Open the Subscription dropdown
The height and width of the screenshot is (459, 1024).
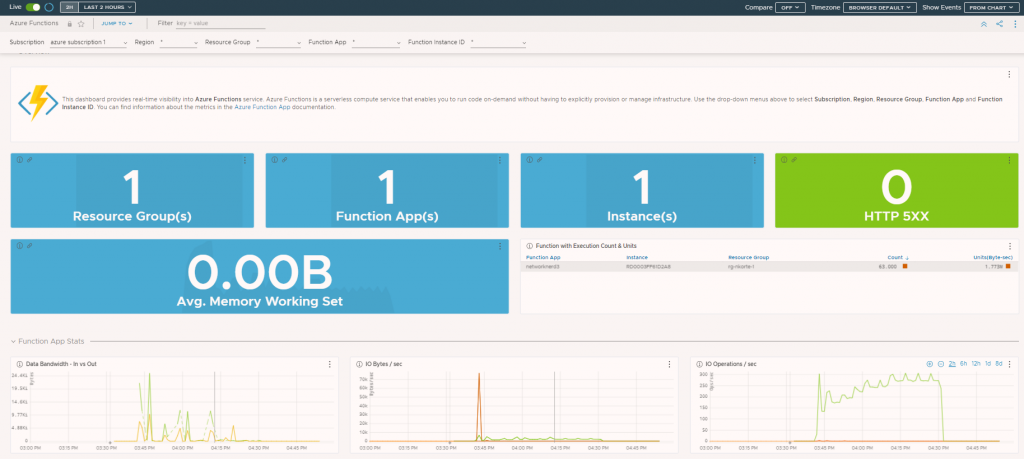88,42
